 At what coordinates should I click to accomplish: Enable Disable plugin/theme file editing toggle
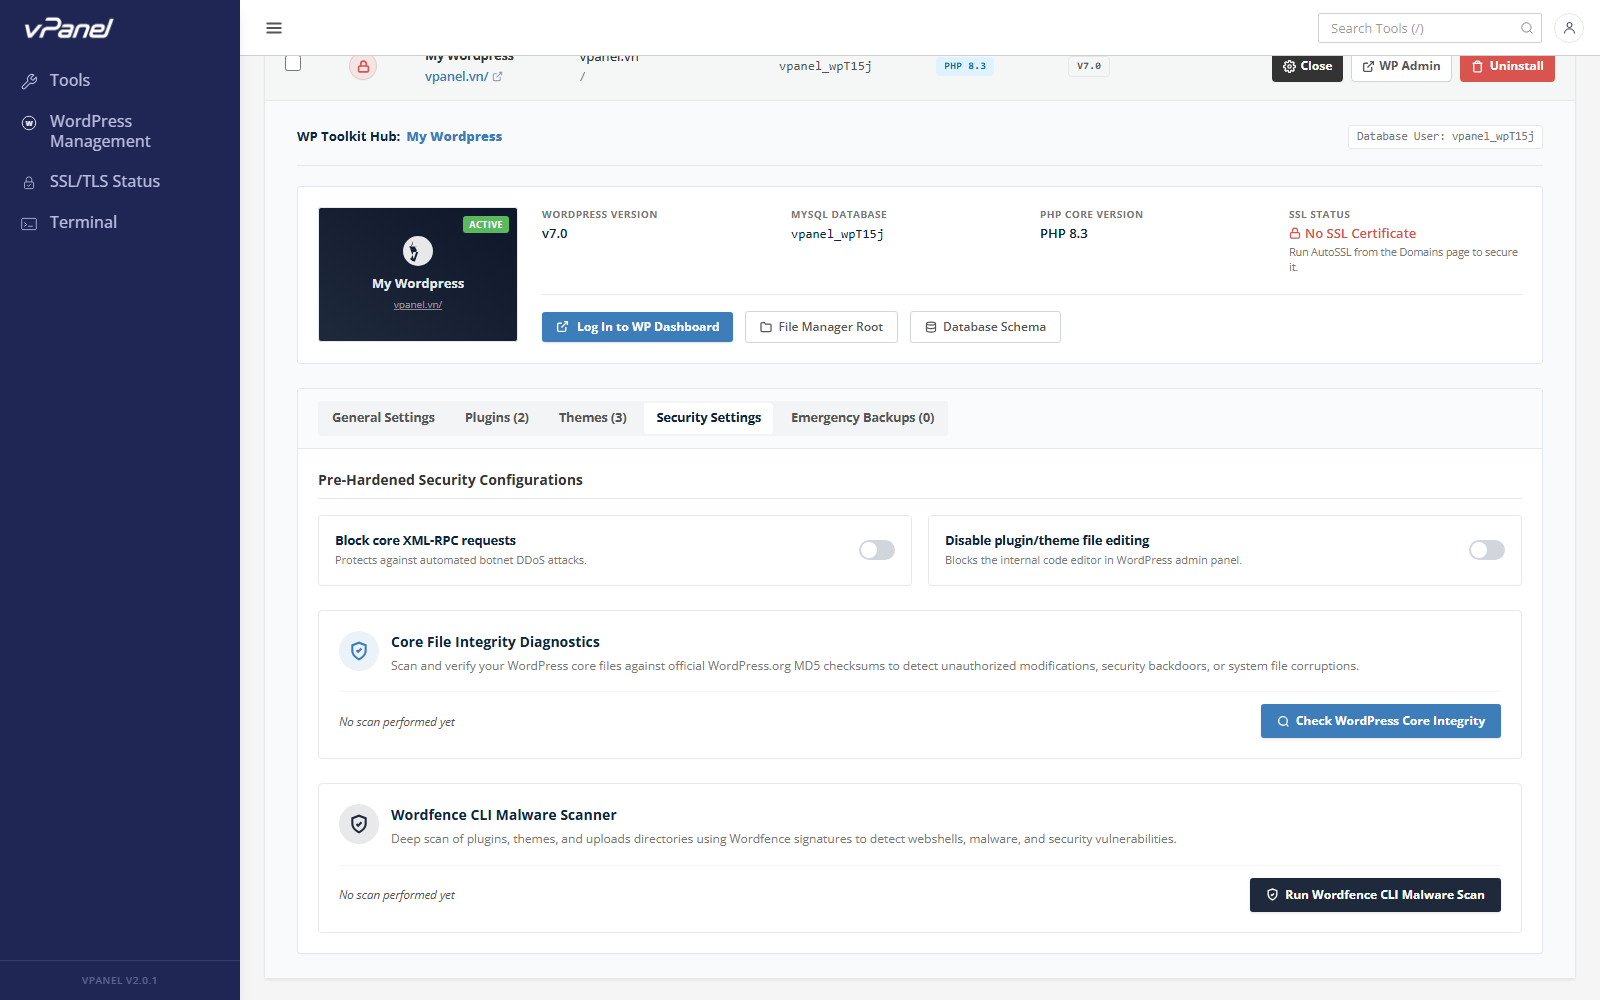tap(1487, 550)
